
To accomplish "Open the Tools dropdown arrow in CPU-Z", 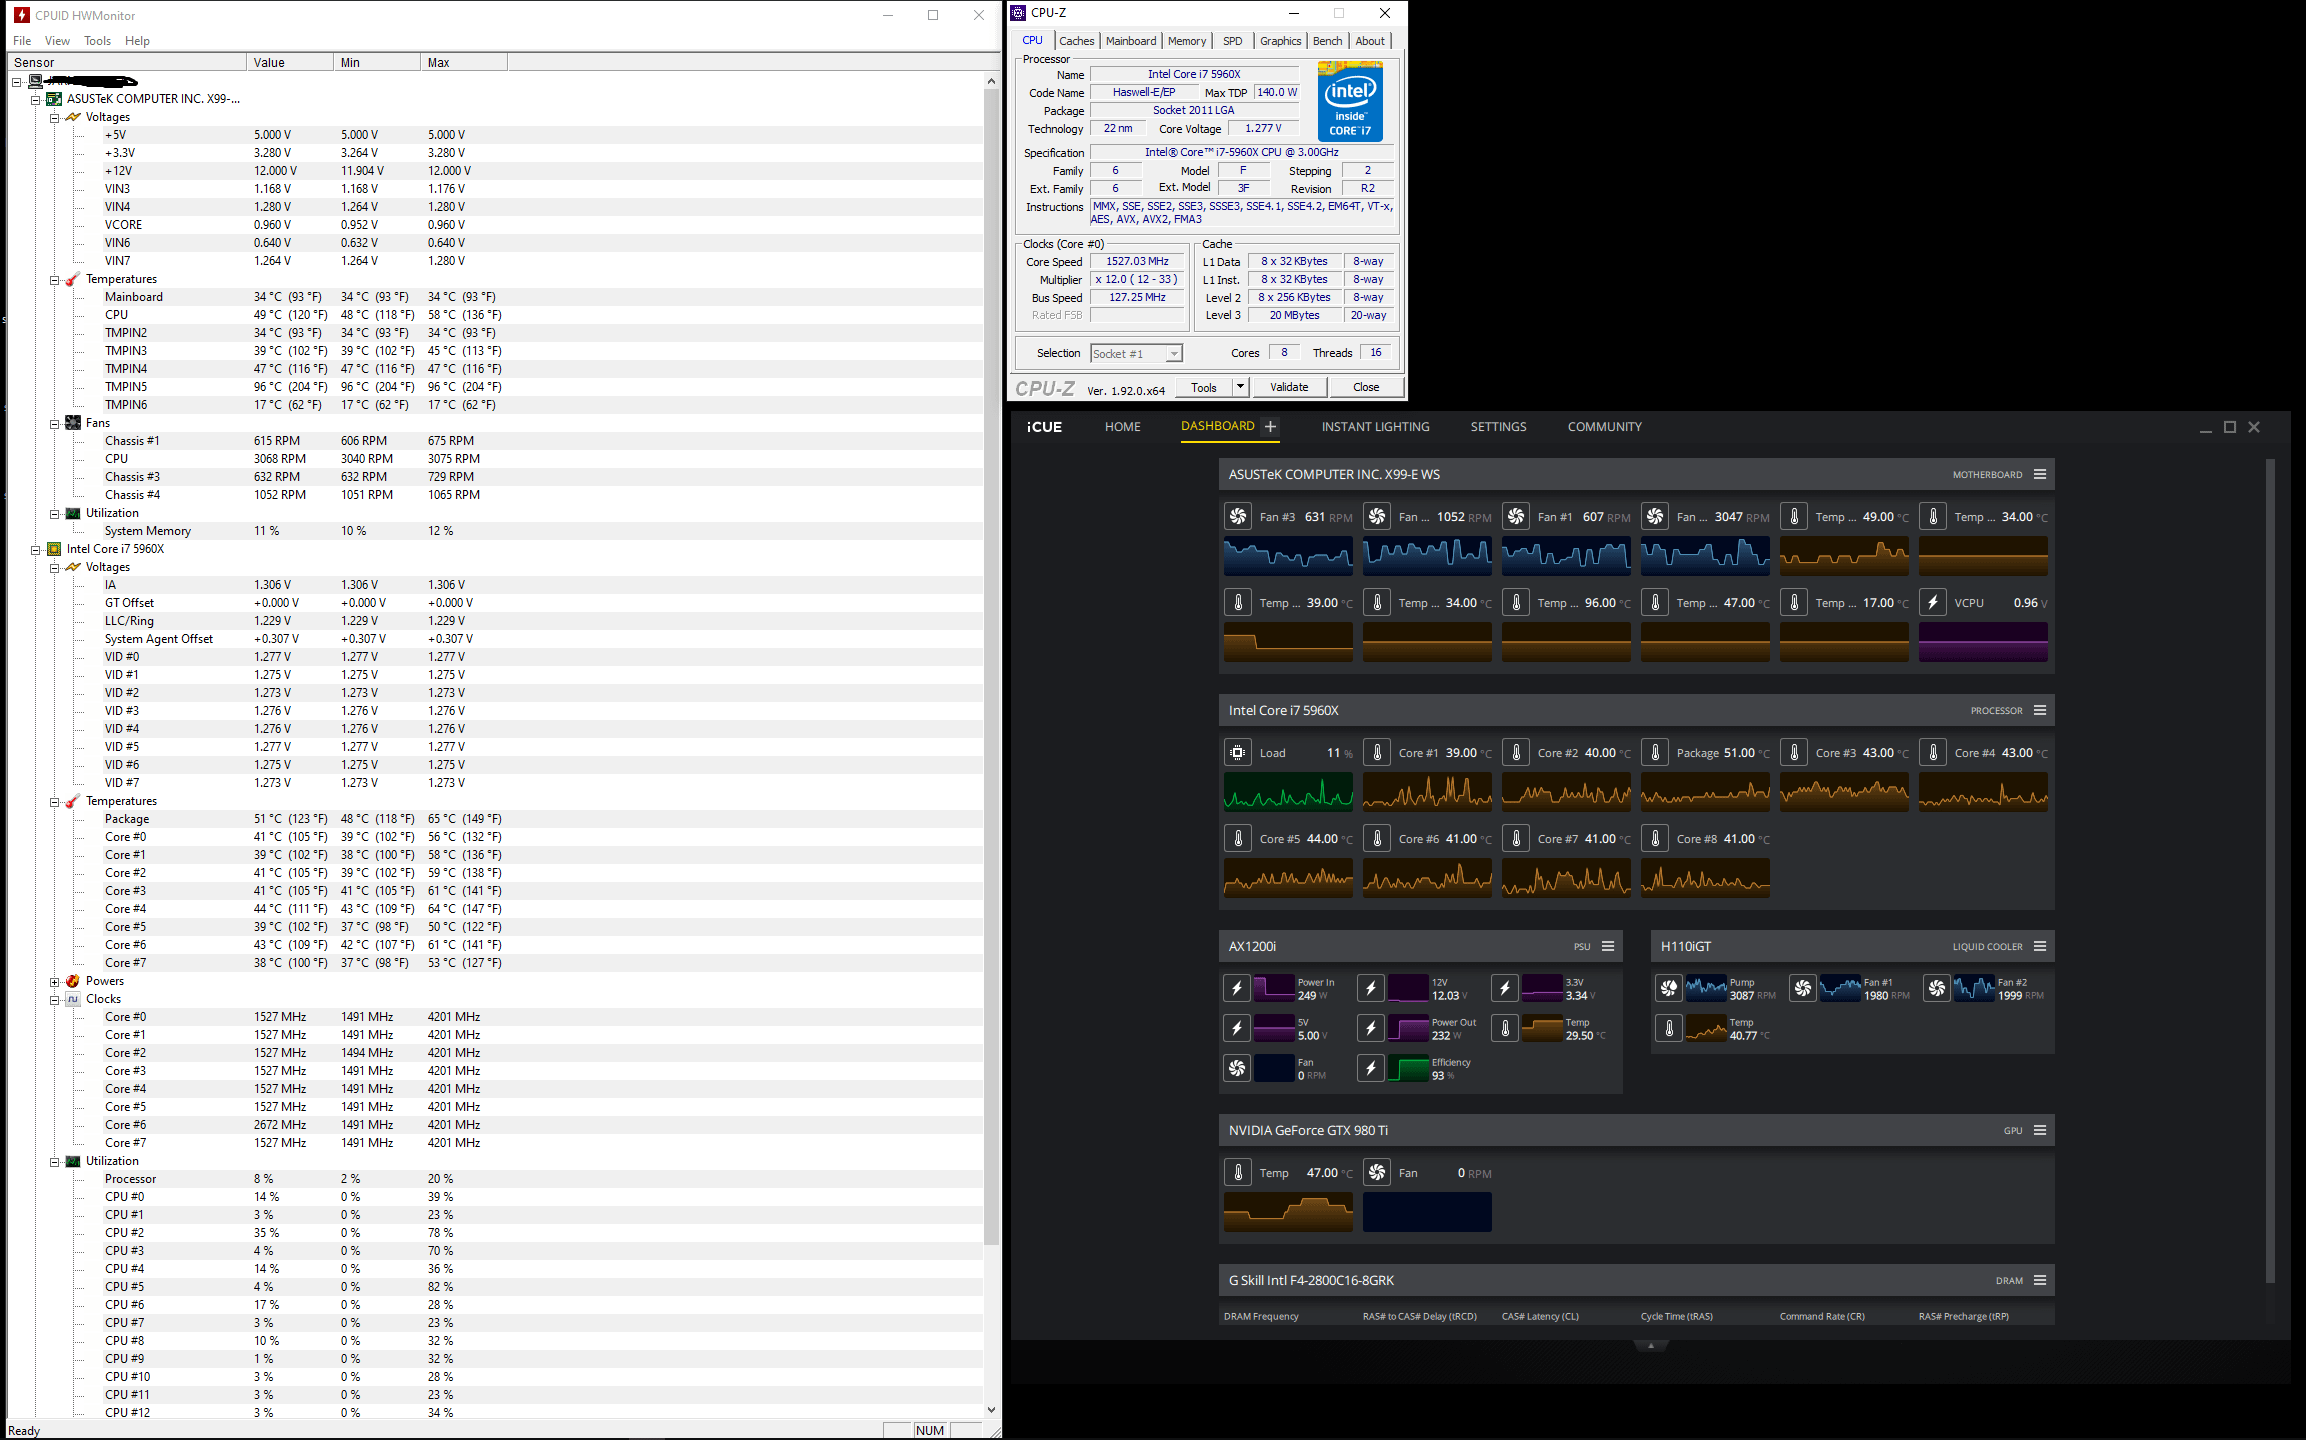I will pos(1240,387).
